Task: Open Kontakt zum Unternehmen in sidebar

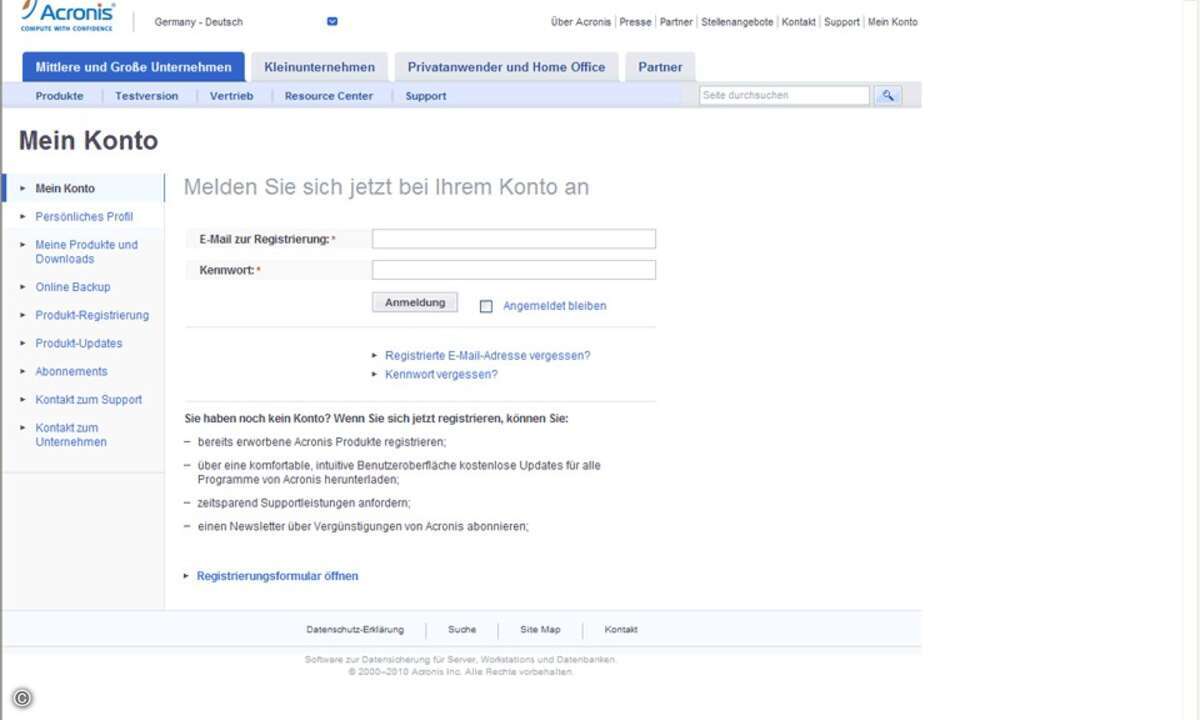Action: coord(71,435)
